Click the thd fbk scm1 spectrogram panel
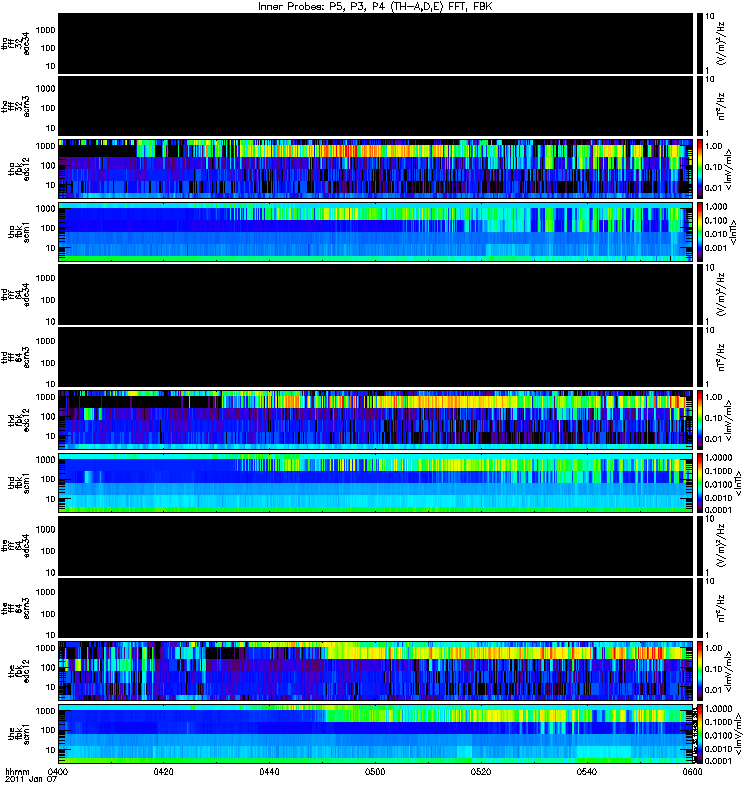Image resolution: width=750 pixels, height=800 pixels. tap(376, 483)
